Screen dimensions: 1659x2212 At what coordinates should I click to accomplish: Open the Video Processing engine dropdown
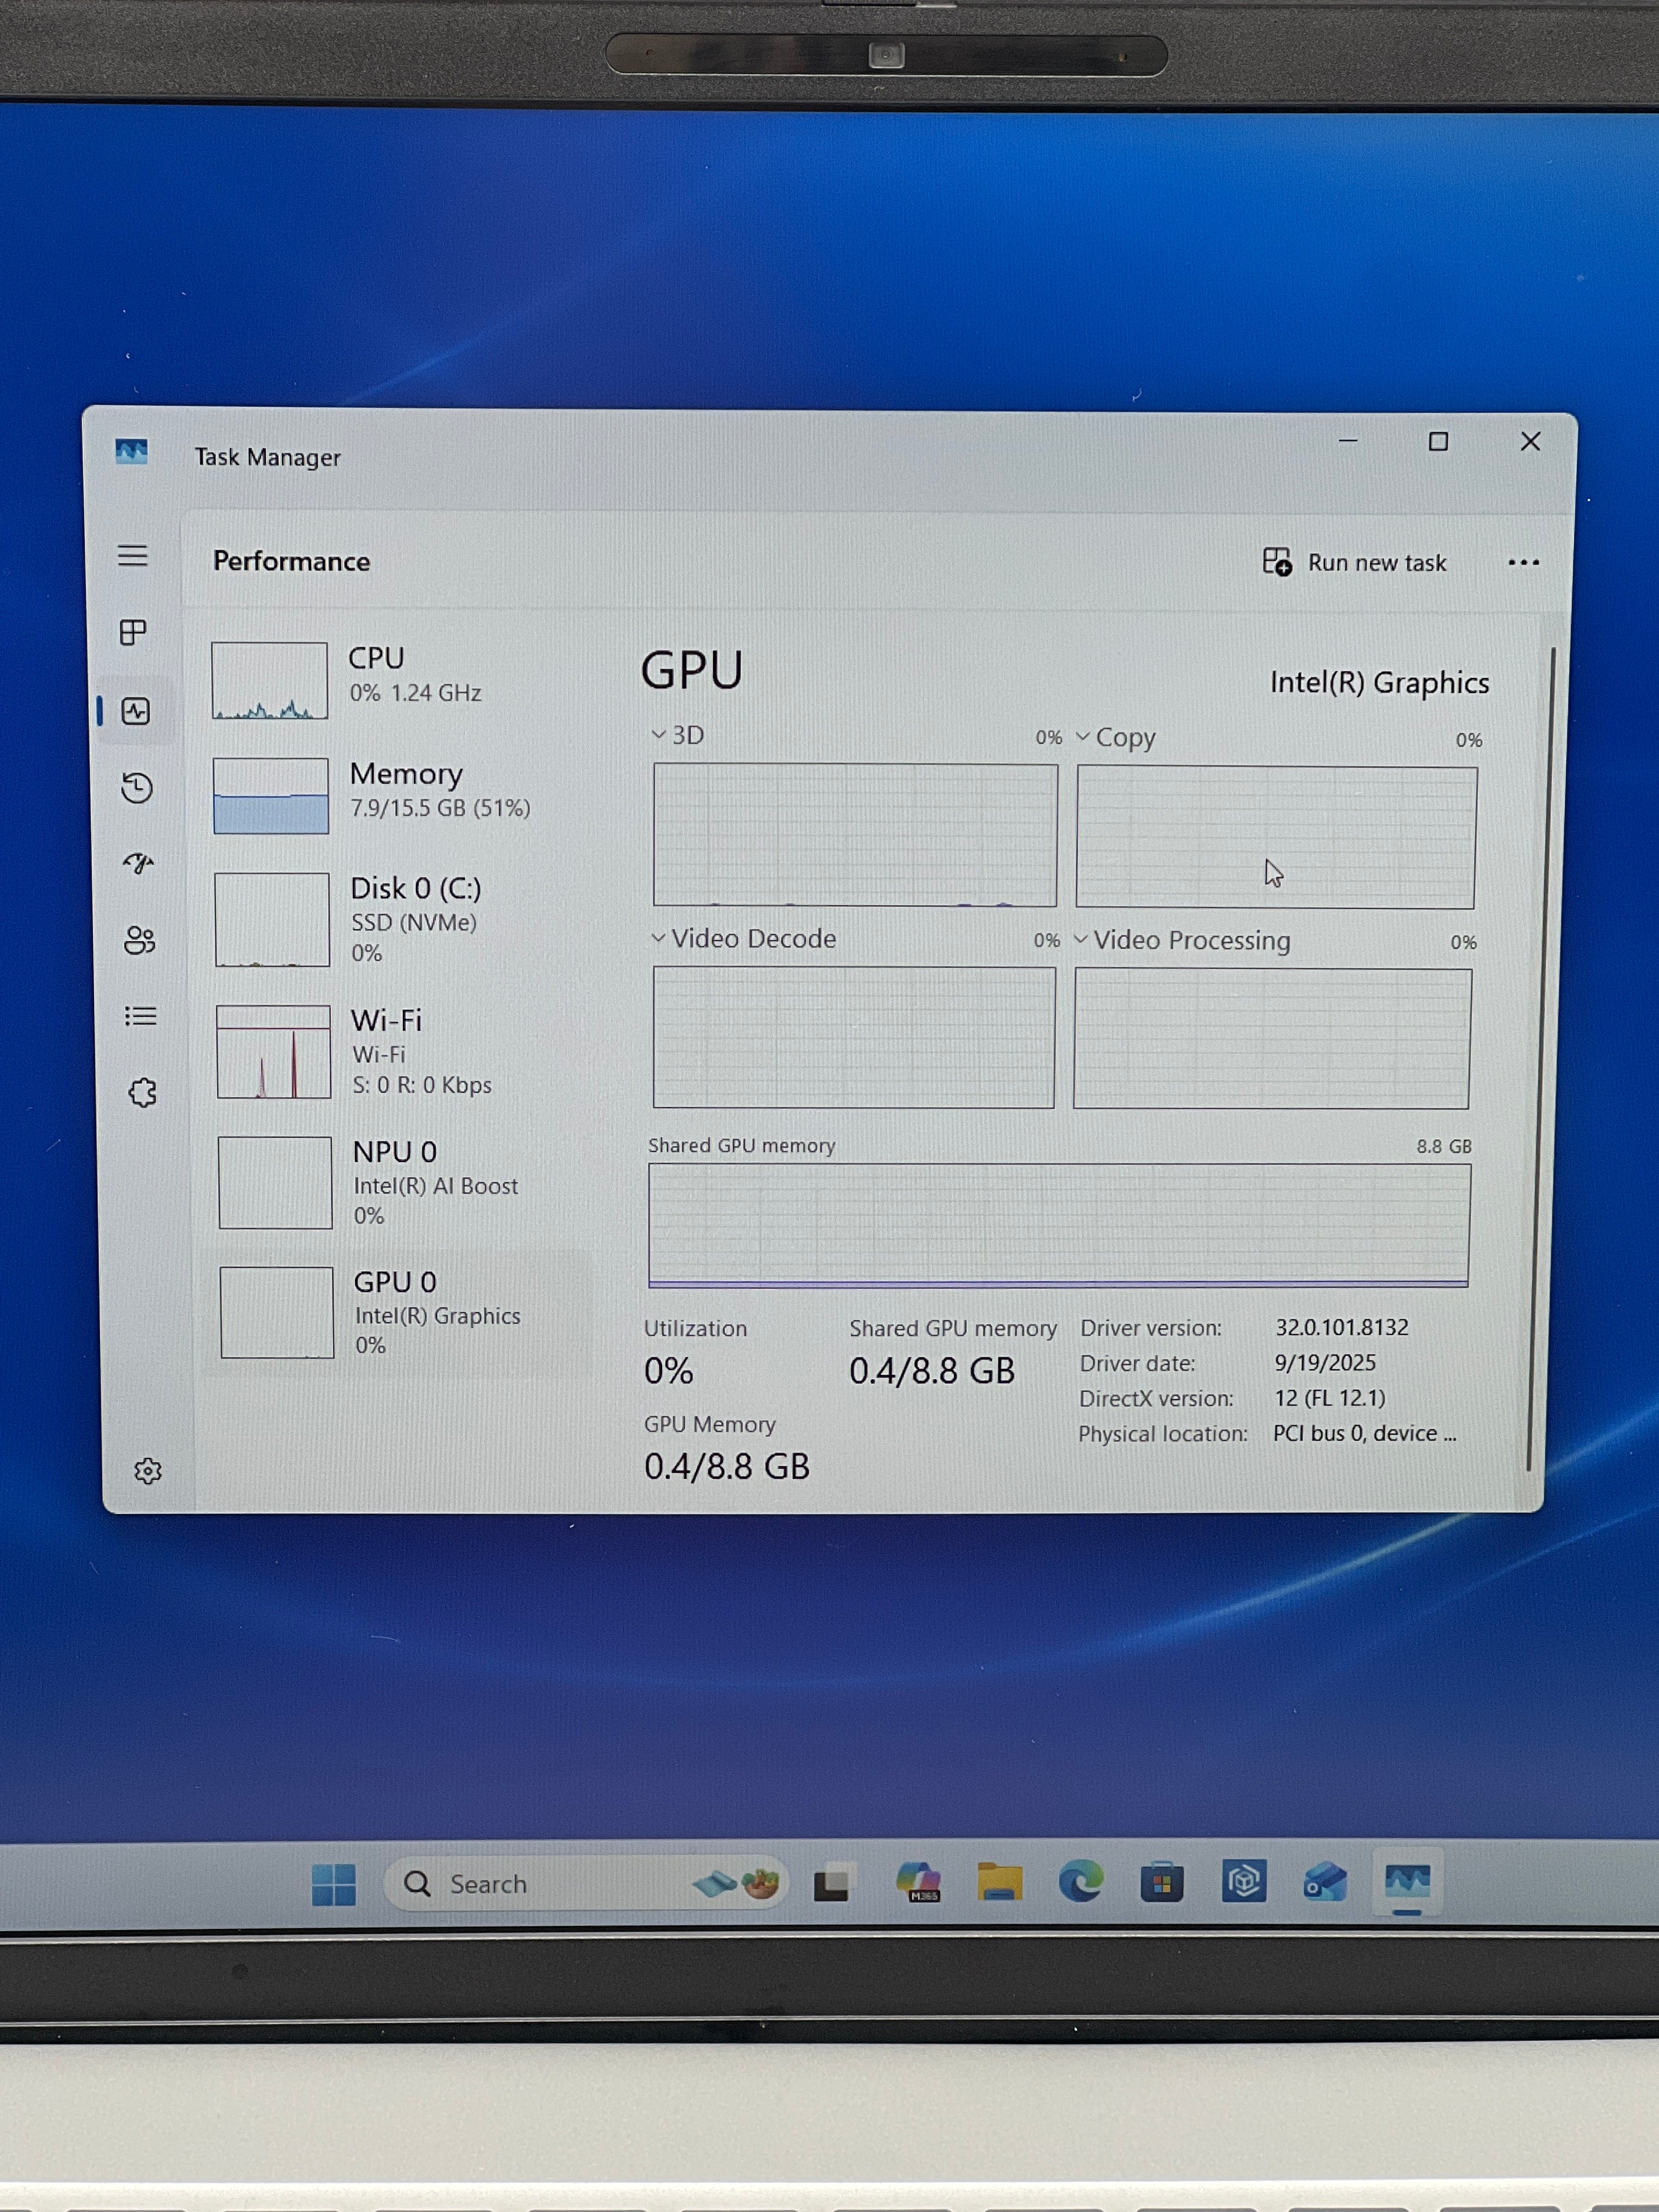(1182, 940)
